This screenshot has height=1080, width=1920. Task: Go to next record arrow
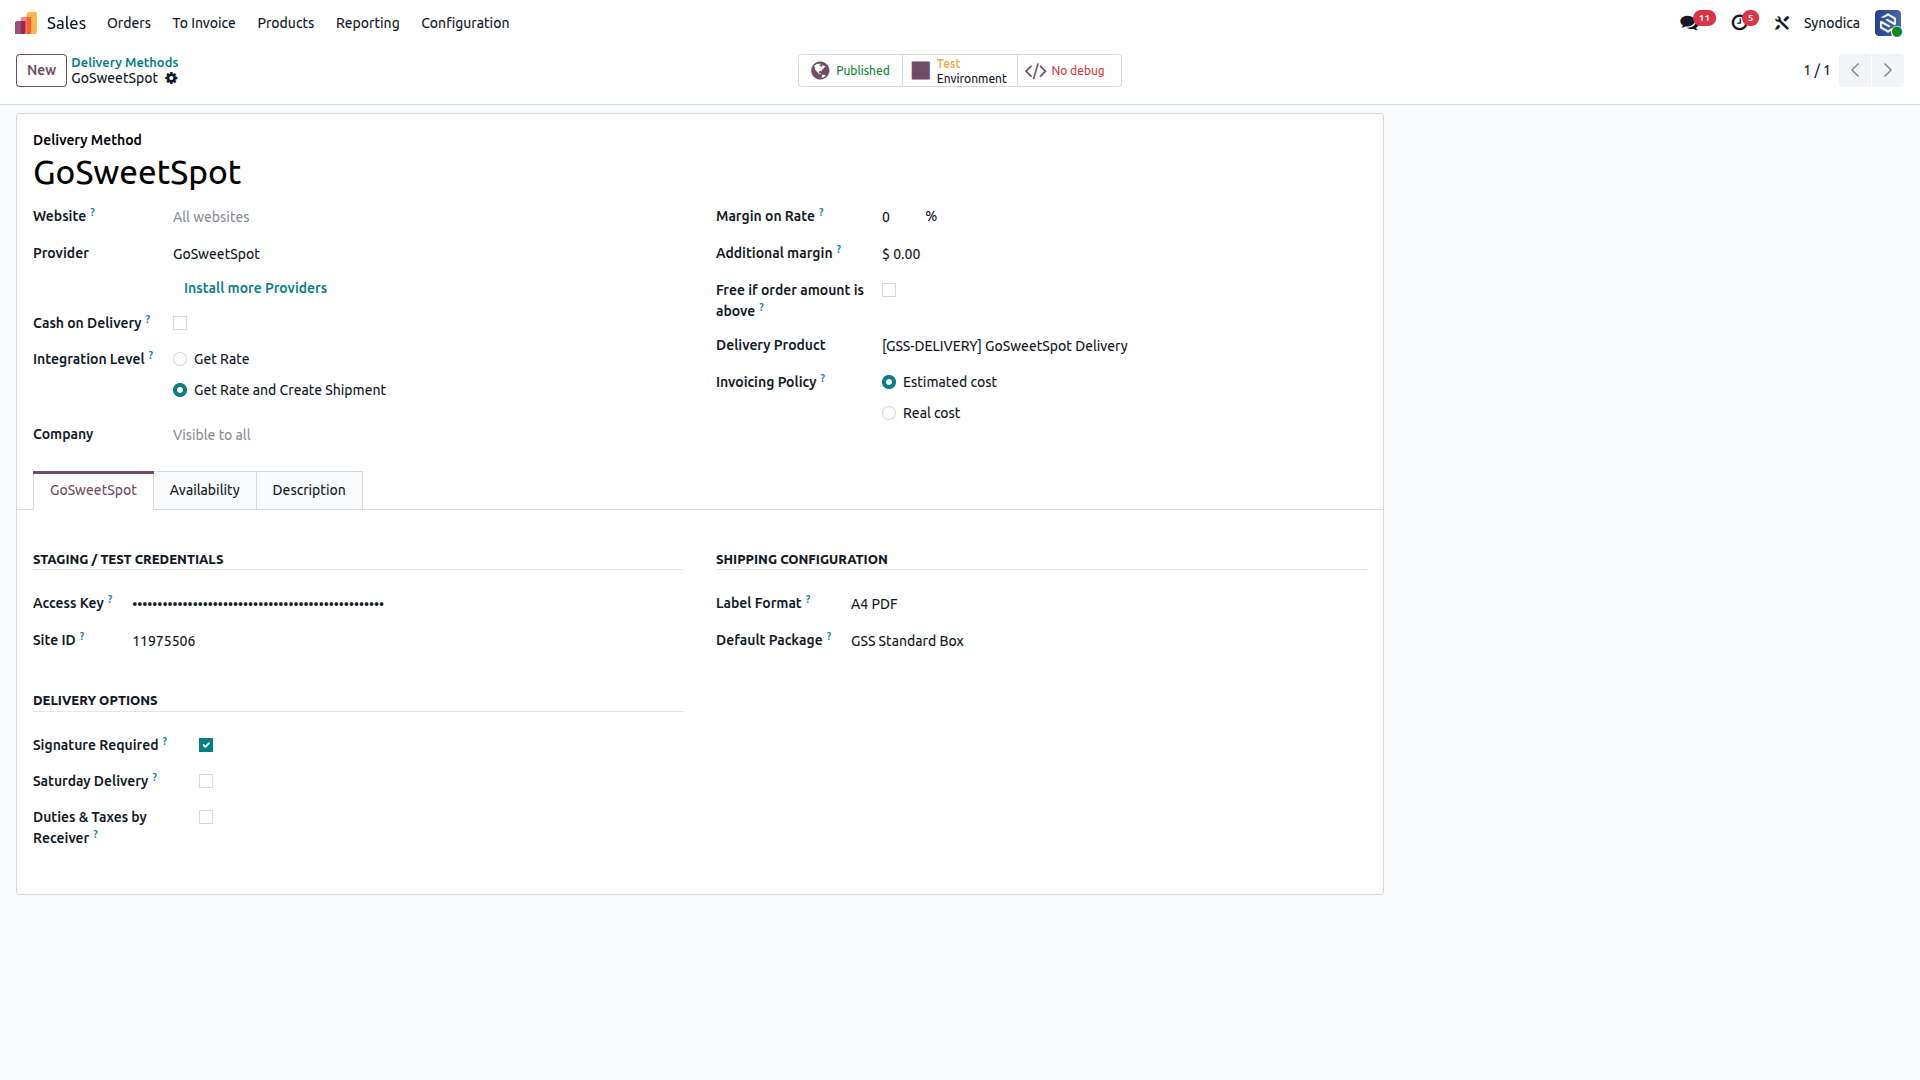(x=1888, y=70)
